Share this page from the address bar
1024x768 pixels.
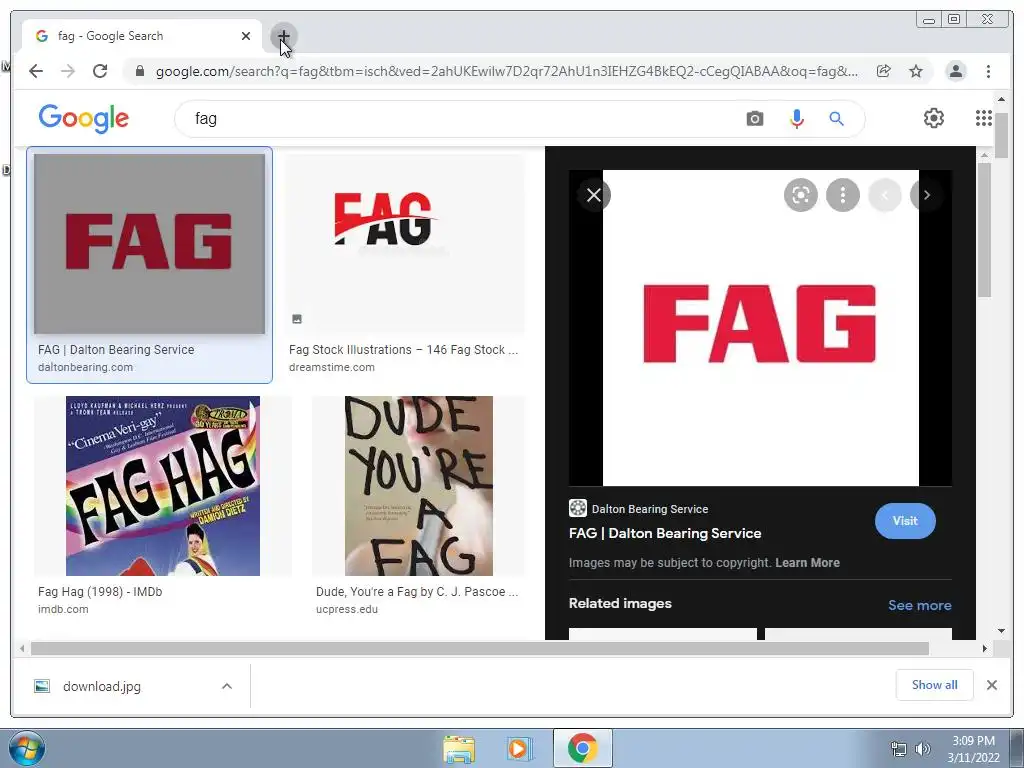coord(883,71)
